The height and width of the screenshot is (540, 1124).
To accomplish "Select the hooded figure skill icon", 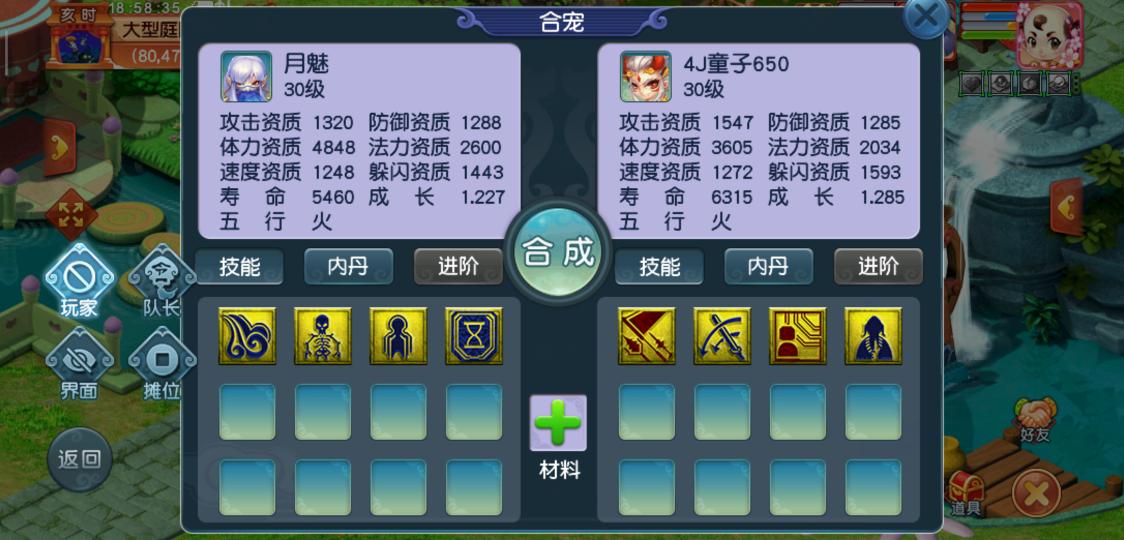I will [x=873, y=336].
